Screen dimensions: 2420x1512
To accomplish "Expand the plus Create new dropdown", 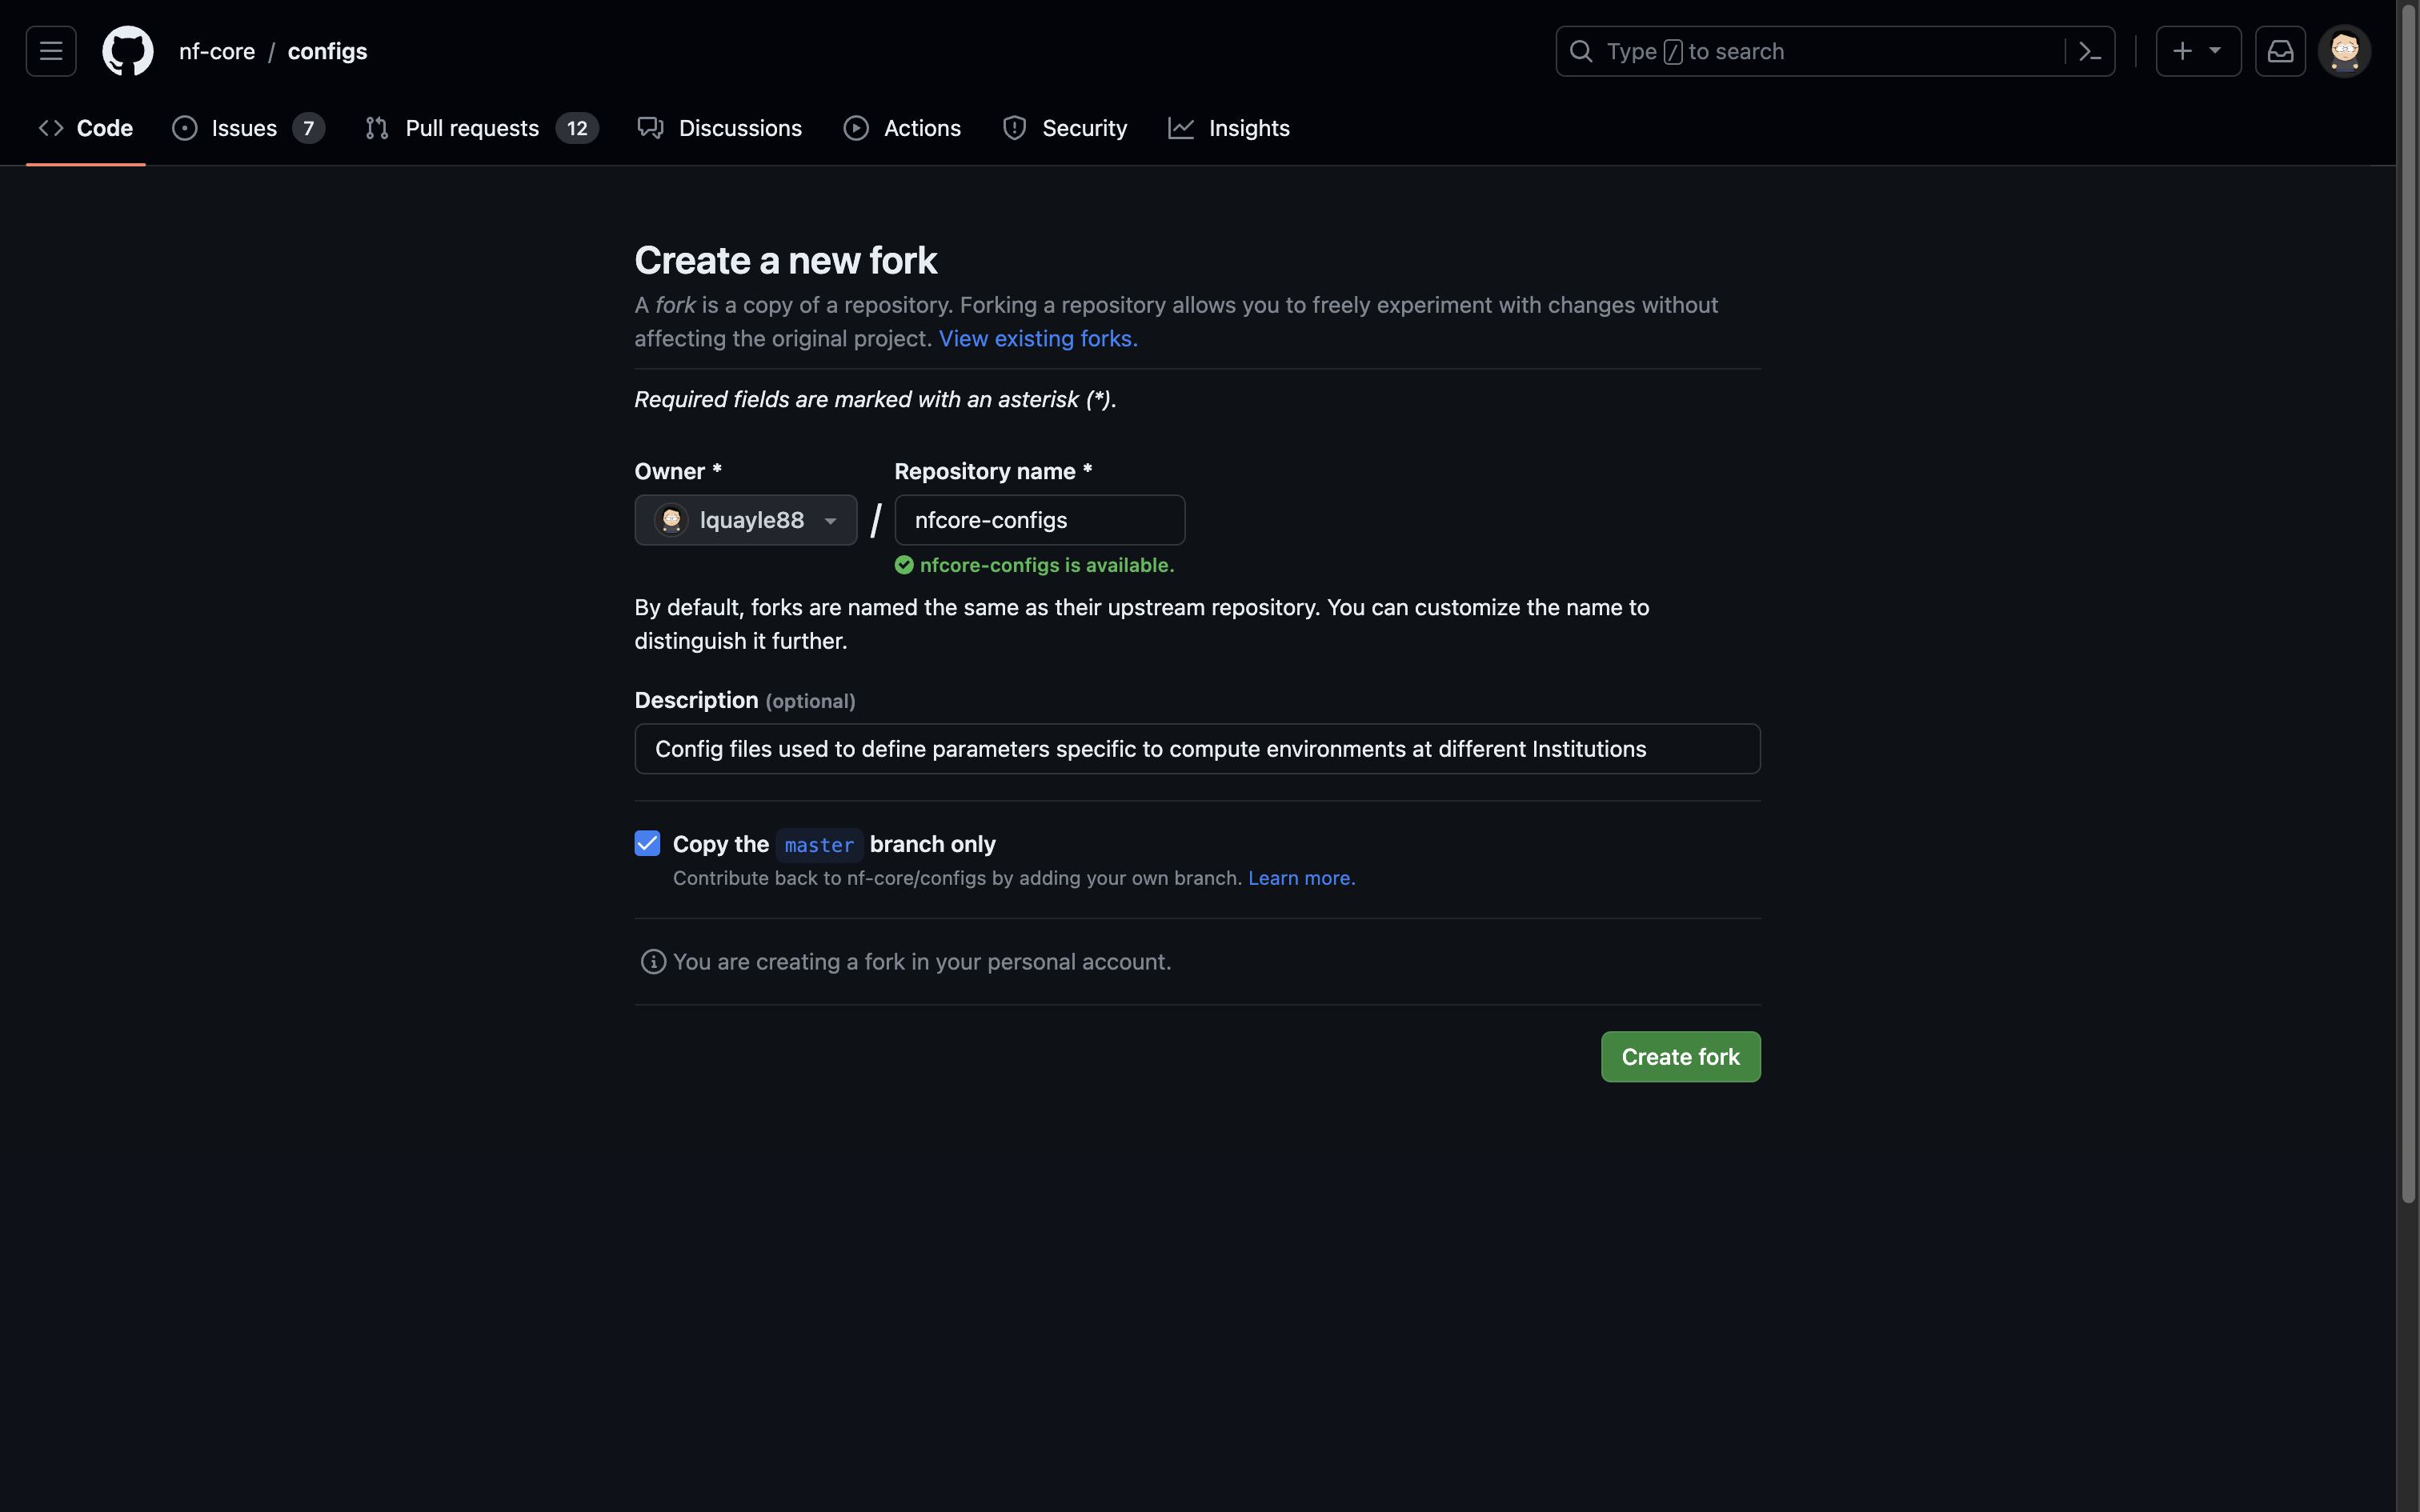I will point(2197,51).
